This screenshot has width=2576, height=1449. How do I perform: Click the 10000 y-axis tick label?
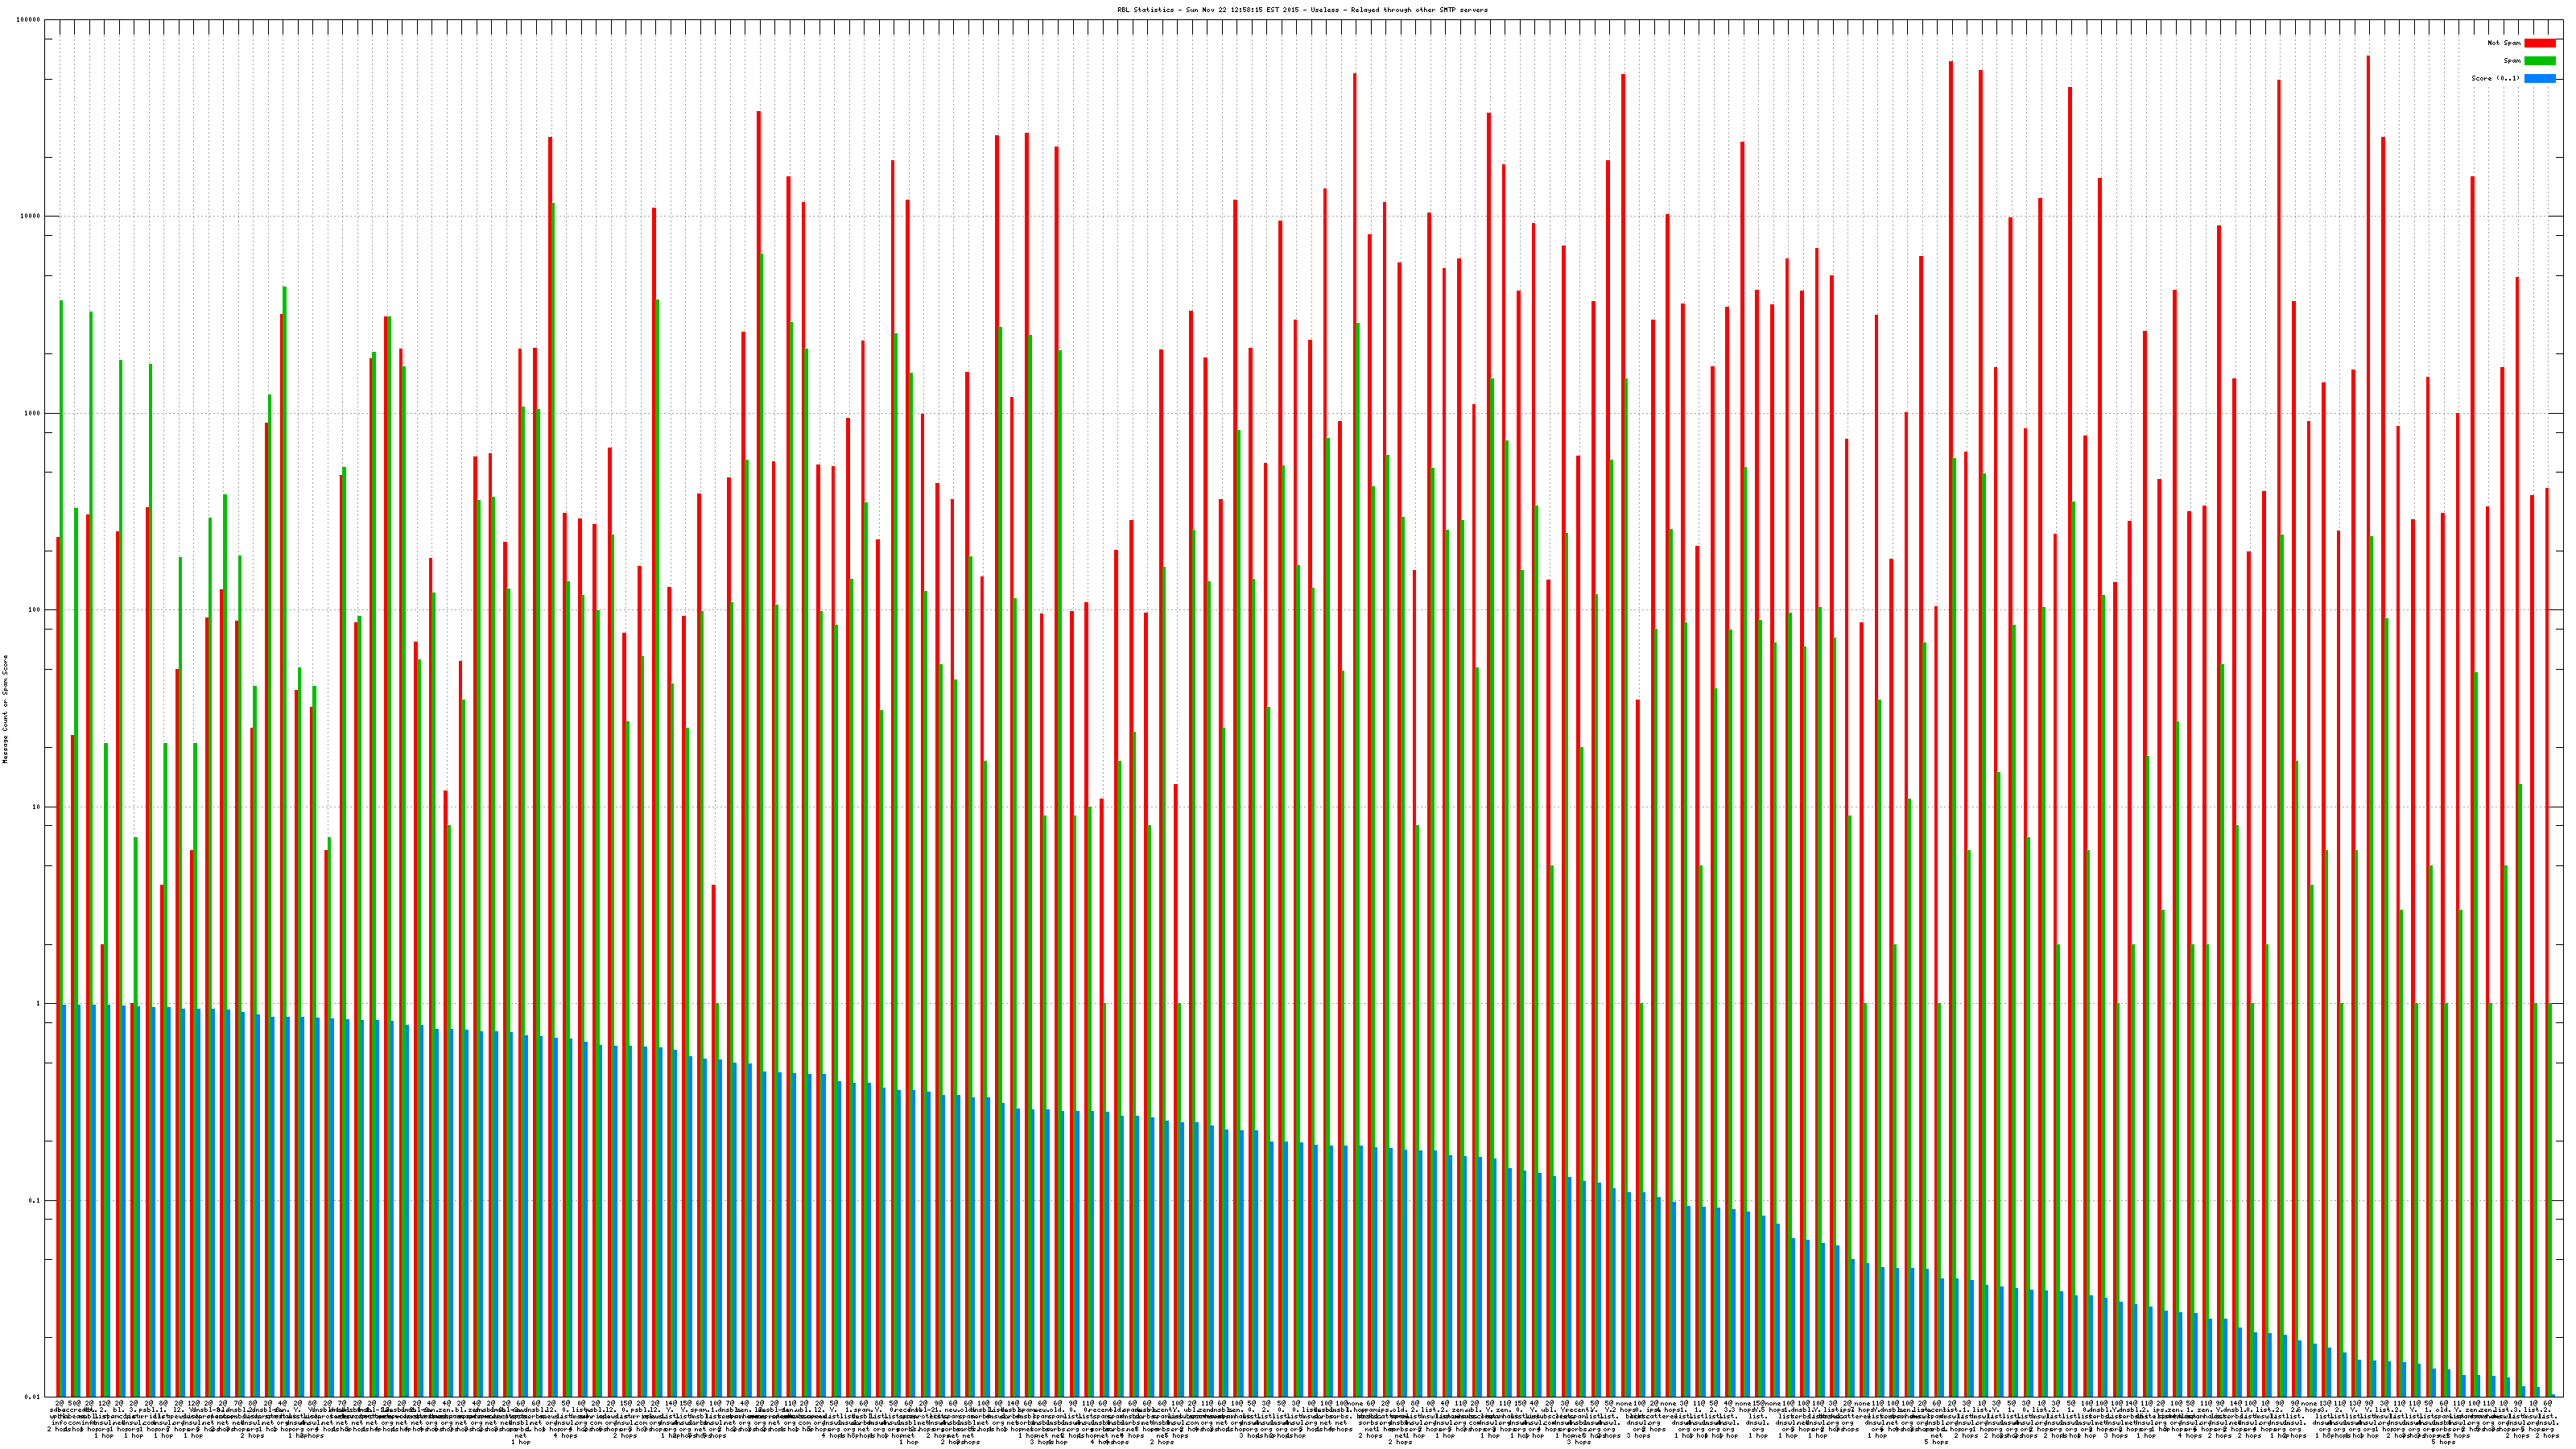pos(31,217)
